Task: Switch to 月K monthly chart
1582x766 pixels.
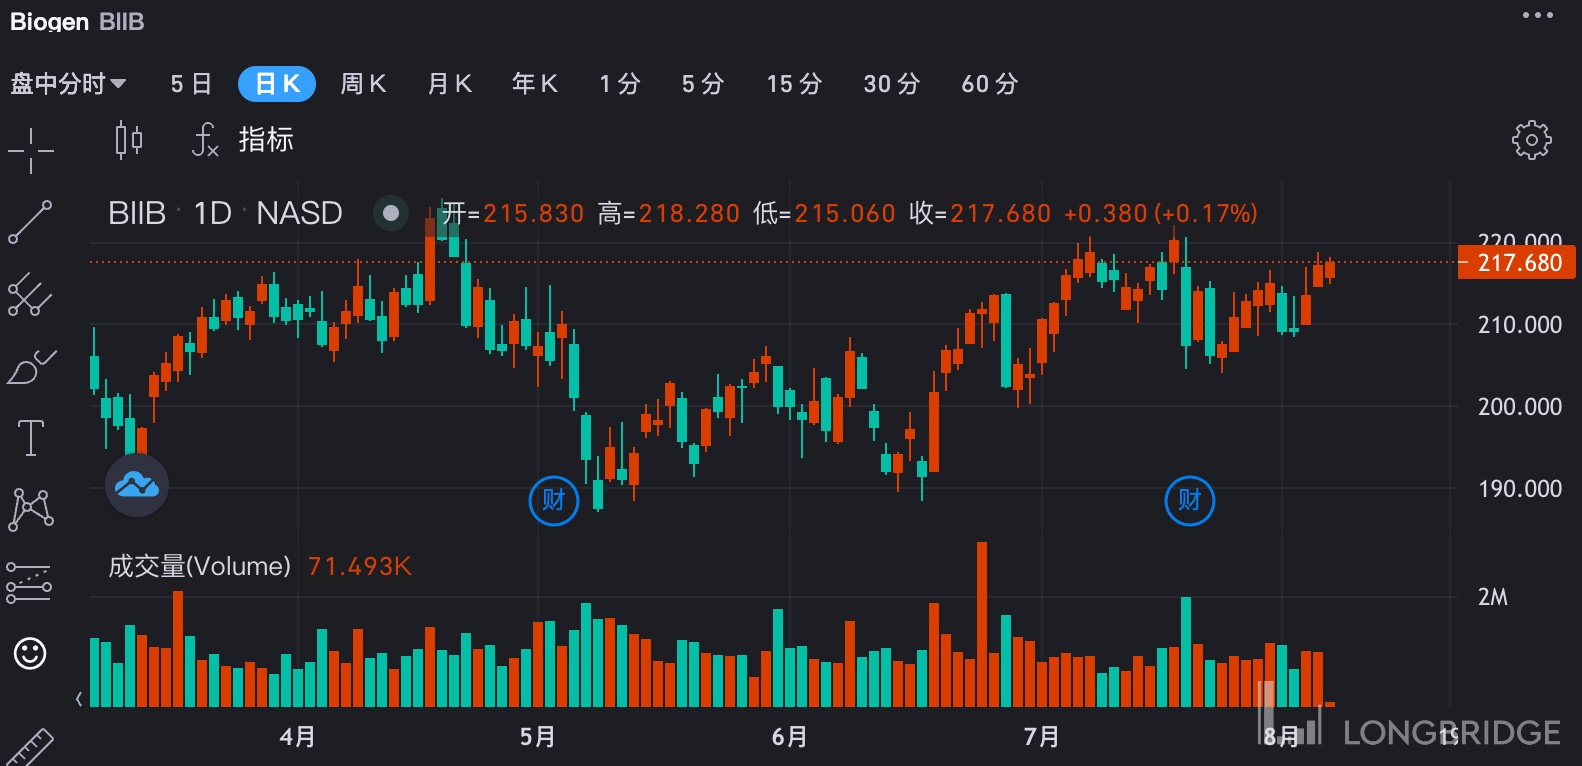Action: [449, 84]
